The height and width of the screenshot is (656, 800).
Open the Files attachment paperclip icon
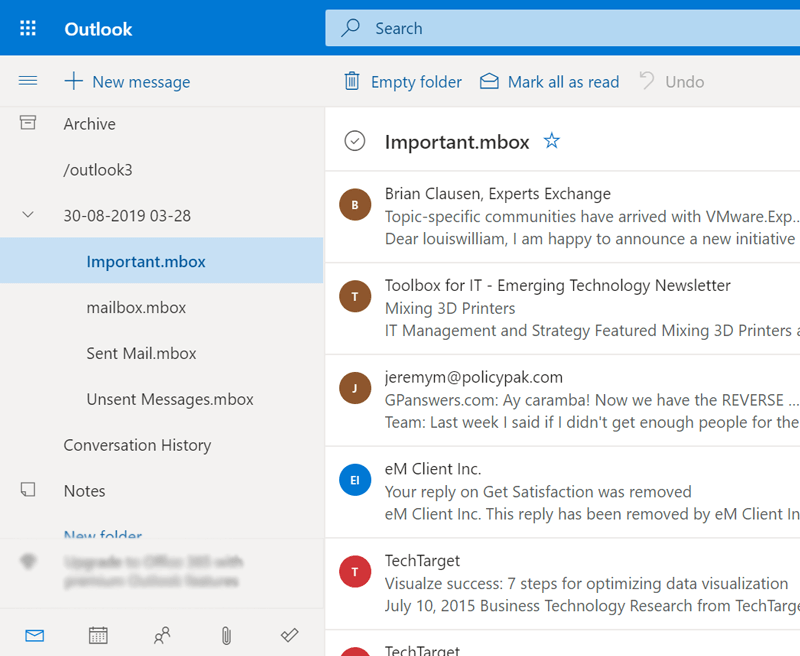tap(226, 636)
